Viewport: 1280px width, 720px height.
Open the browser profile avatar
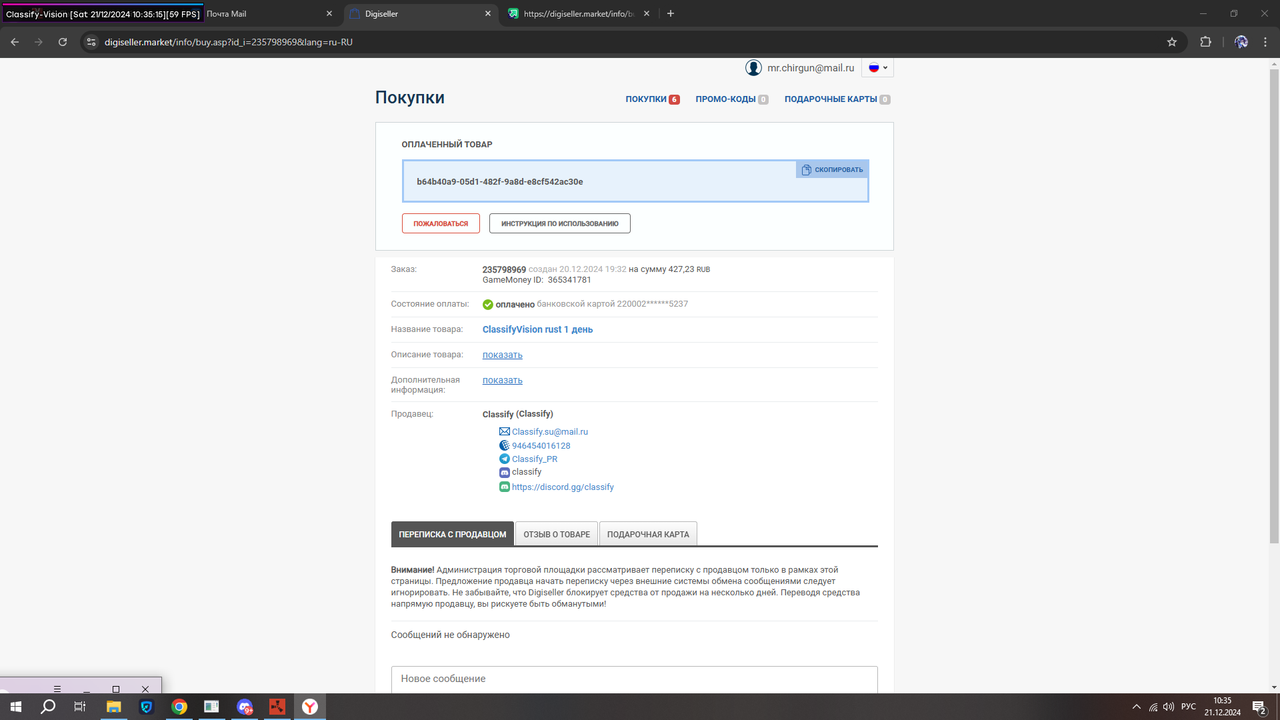pos(1241,42)
